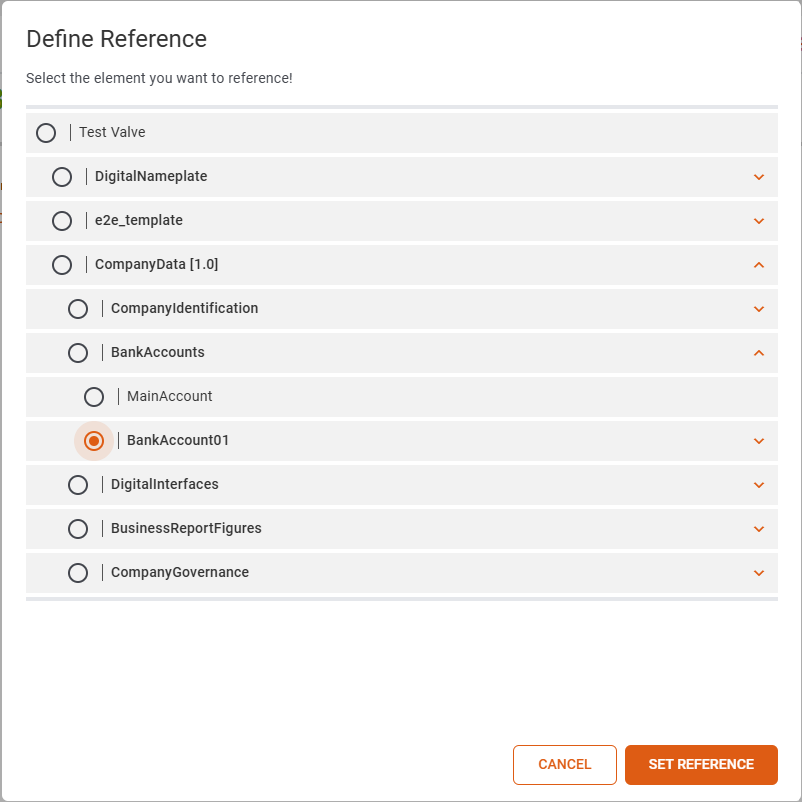
Task: Expand the e2e_template entry
Action: [x=759, y=220]
